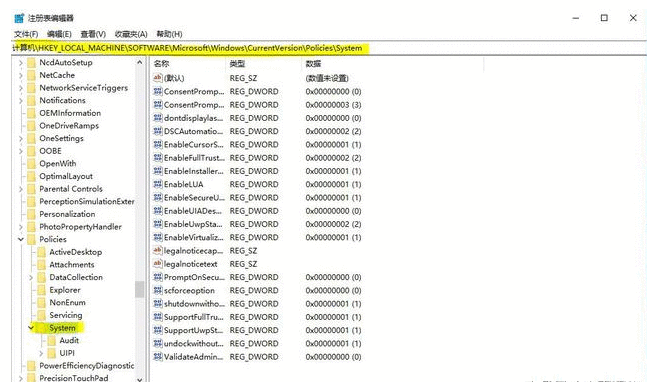Expand the NetworkServiceTriggers key

[21, 88]
